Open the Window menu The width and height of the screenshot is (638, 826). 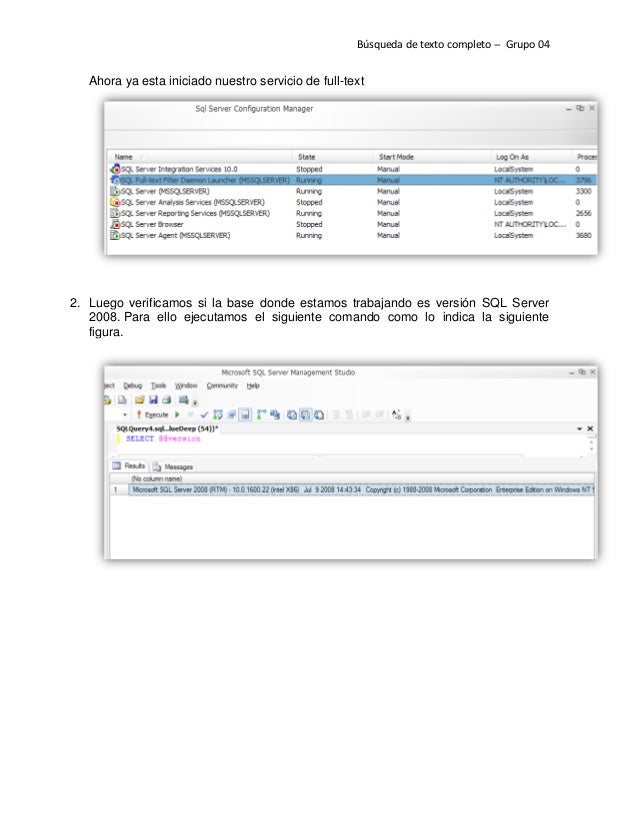[186, 386]
